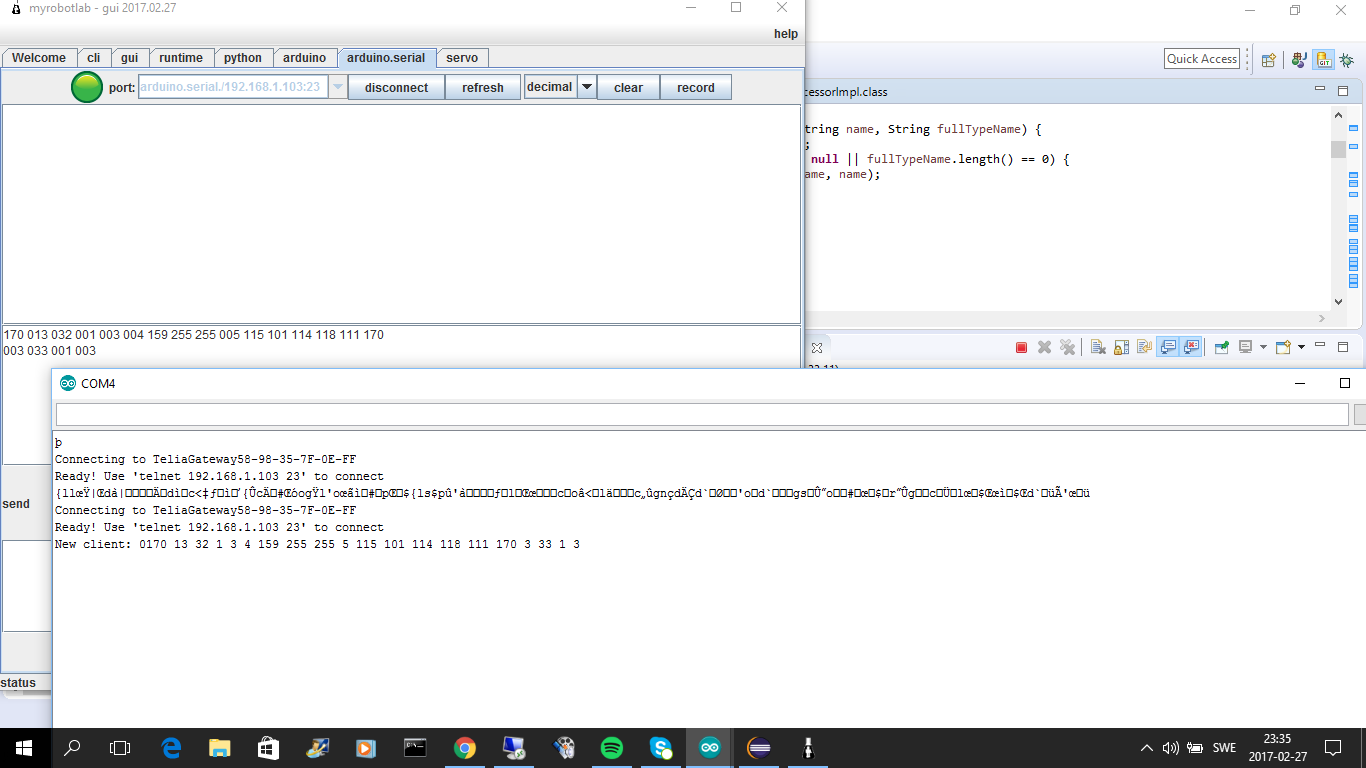Click the record button
This screenshot has height=768, width=1366.
[695, 87]
